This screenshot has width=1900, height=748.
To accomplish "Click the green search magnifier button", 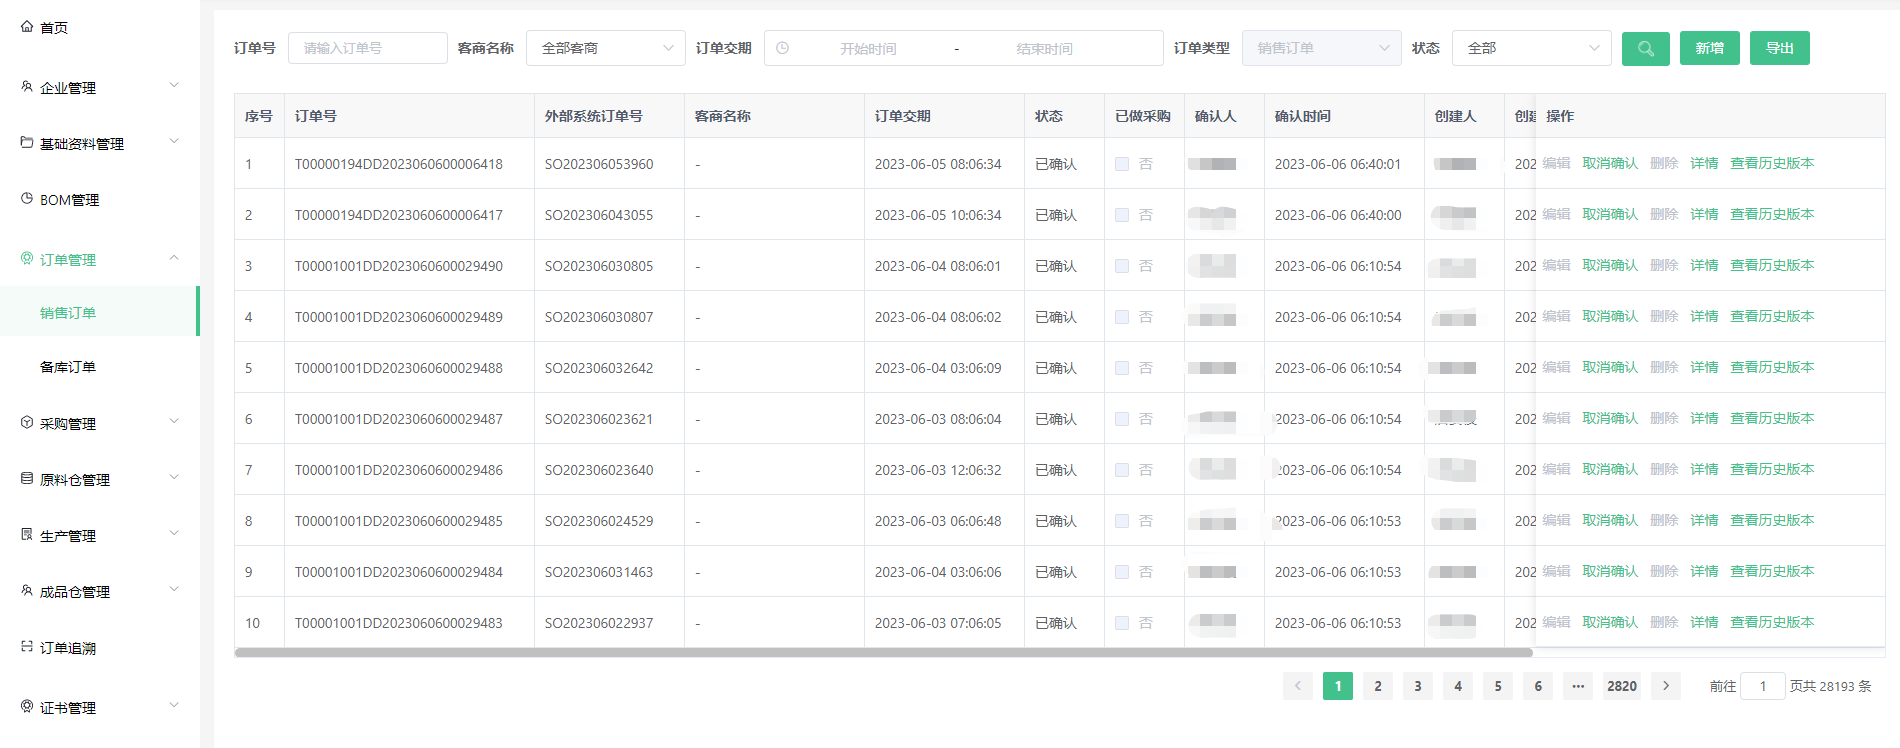I will click(x=1645, y=48).
